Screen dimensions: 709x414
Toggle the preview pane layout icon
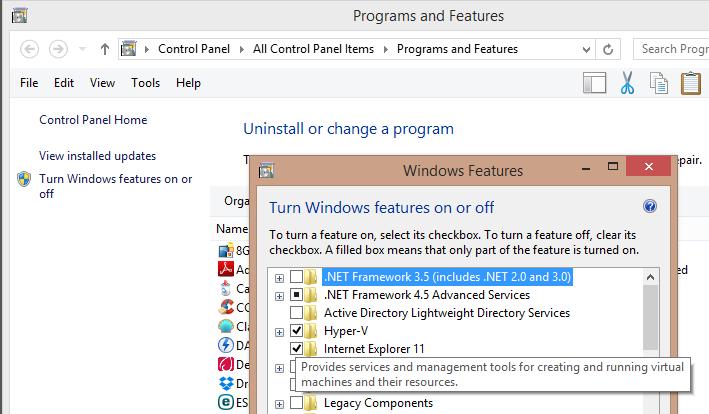[595, 83]
